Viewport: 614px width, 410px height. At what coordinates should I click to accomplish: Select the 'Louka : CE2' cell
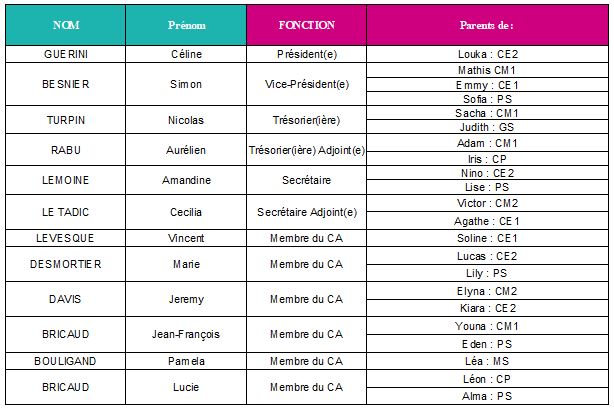(x=487, y=55)
